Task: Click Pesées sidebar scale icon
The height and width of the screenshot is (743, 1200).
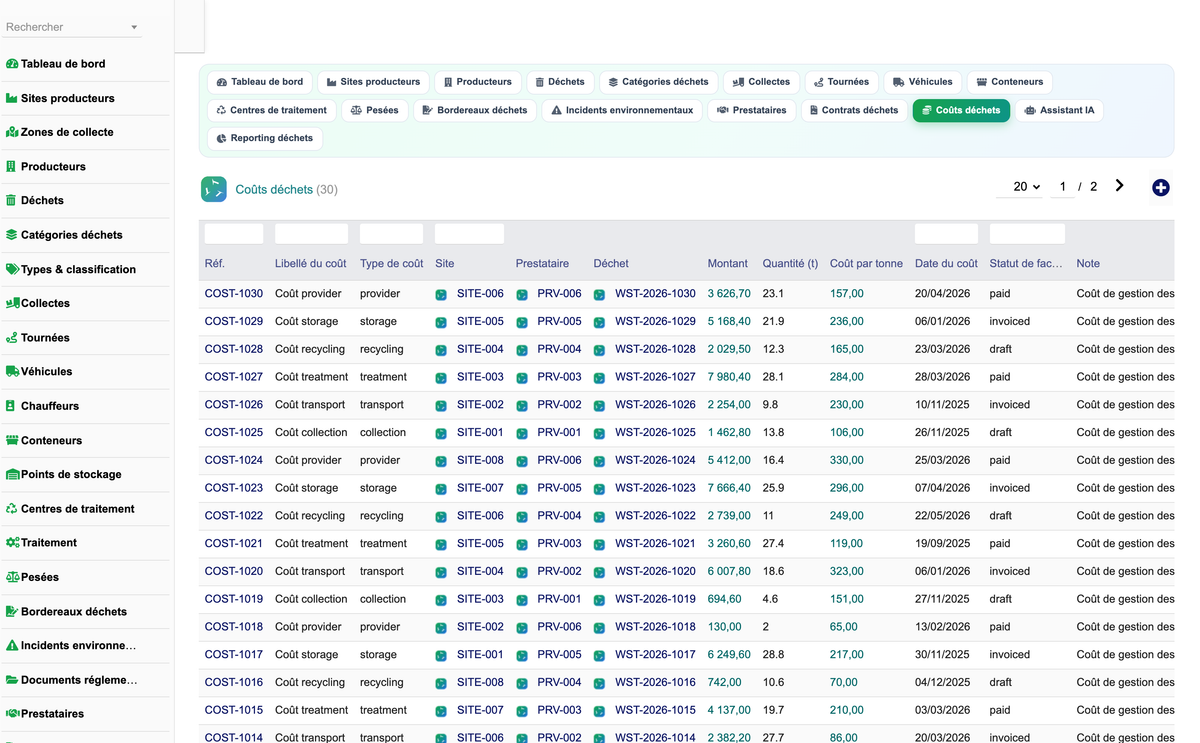Action: [12, 577]
